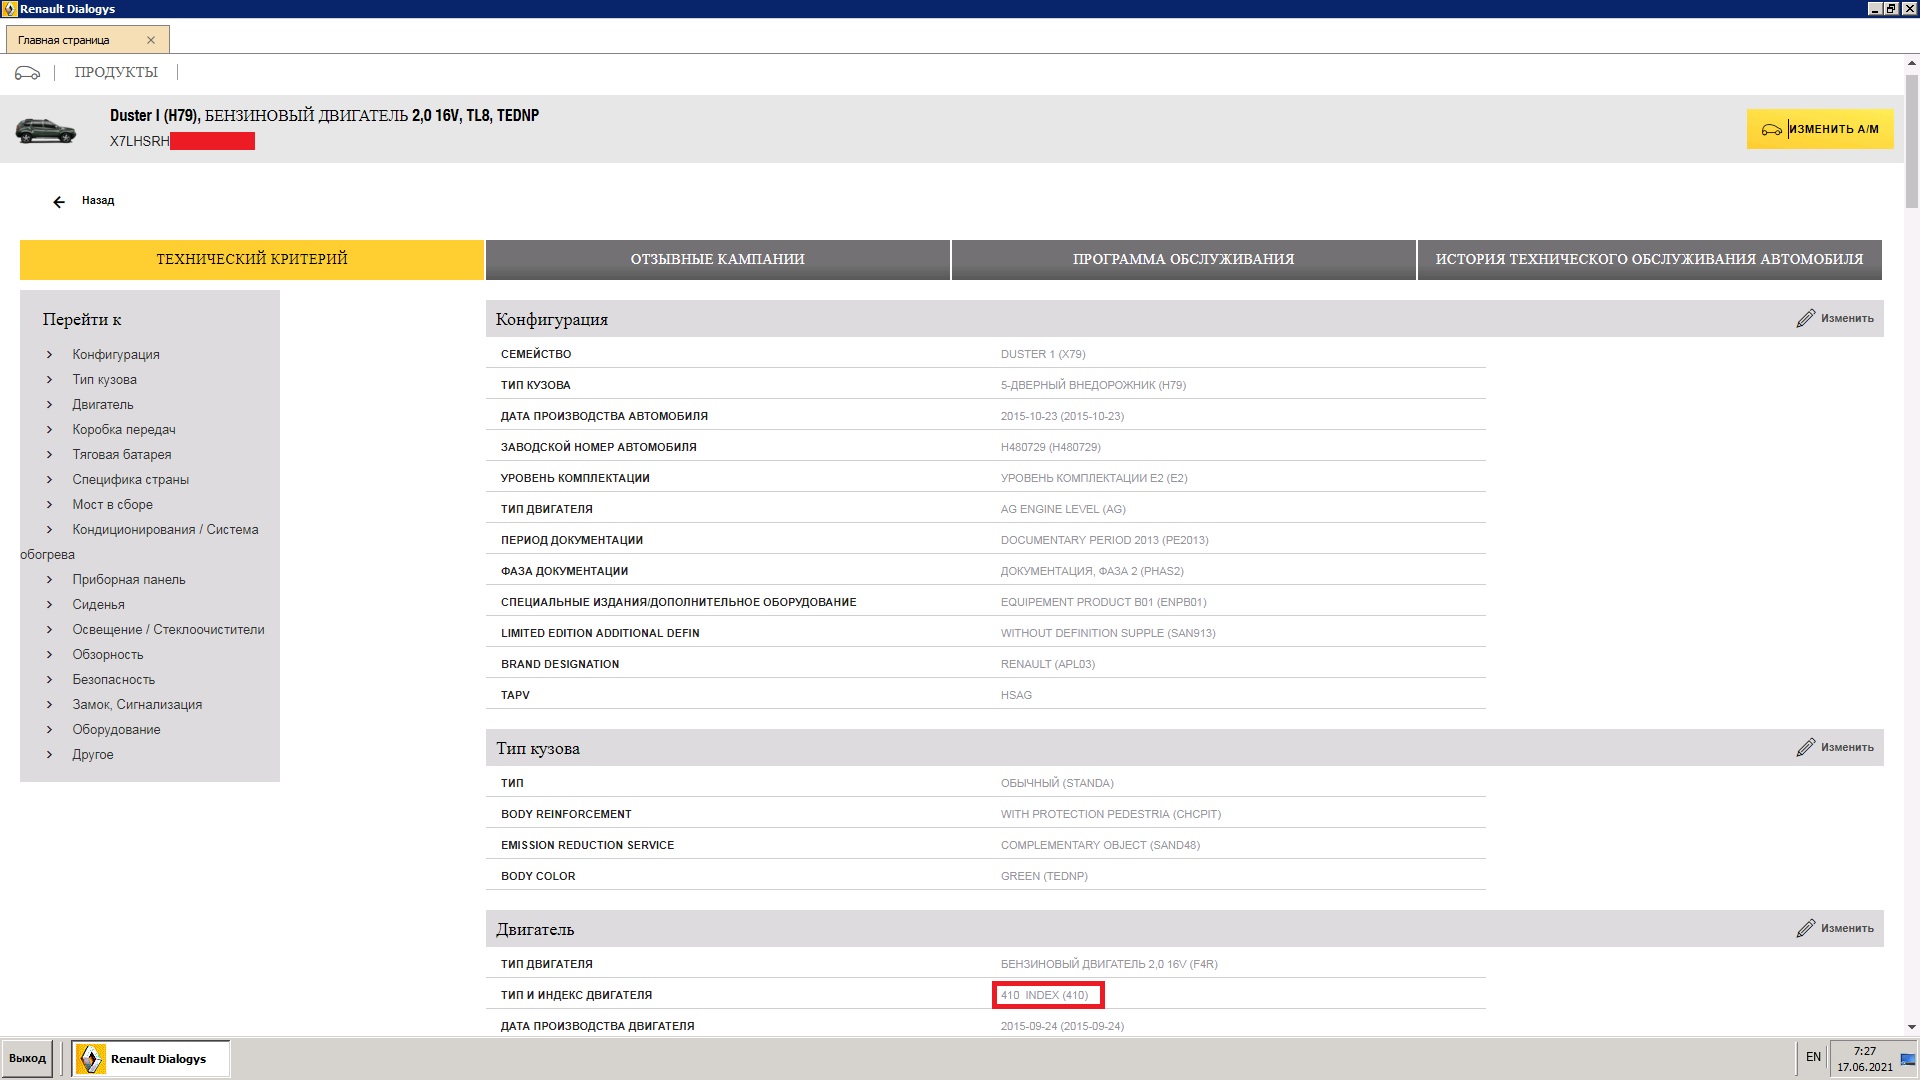
Task: Click Renault logo icon in title bar
Action: click(9, 9)
